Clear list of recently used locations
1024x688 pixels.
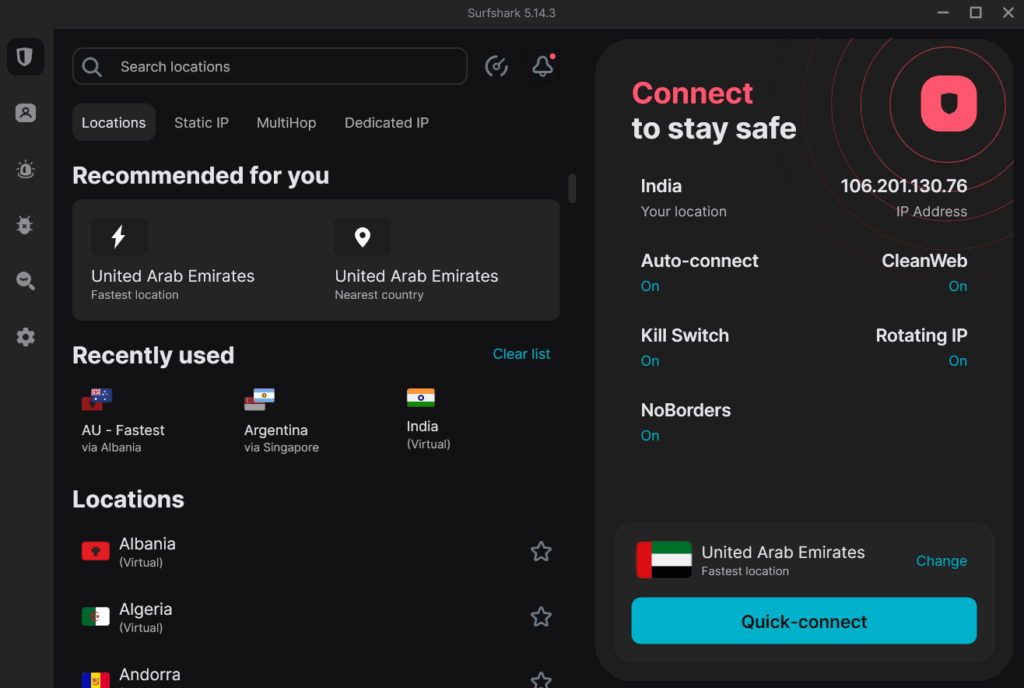pyautogui.click(x=521, y=354)
